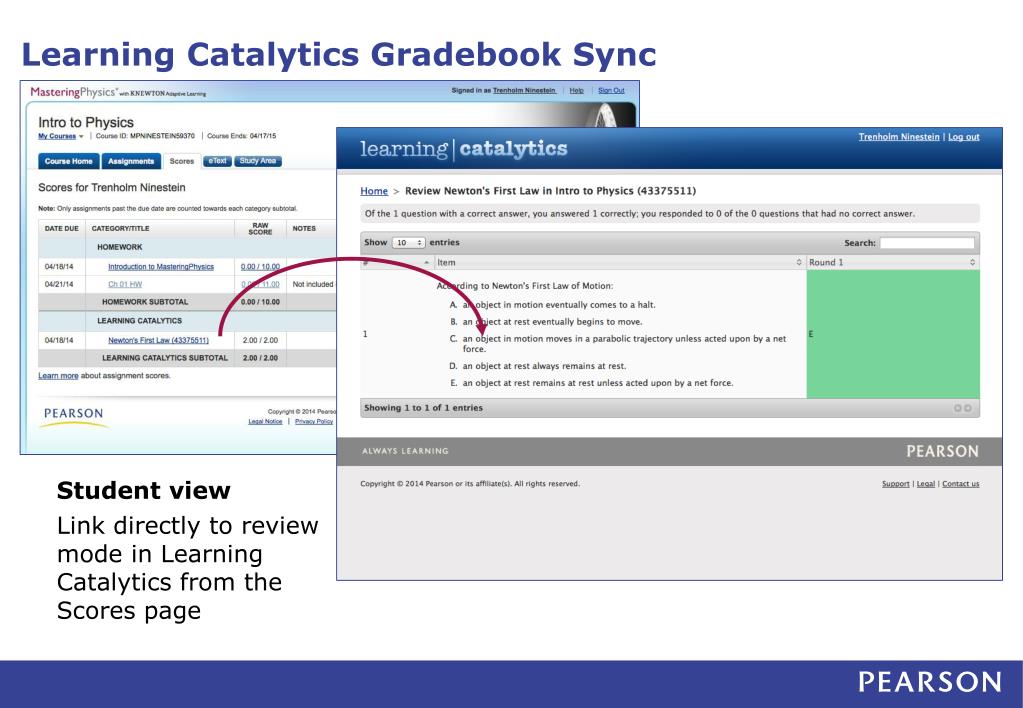Open the Course Home tab
Image resolution: width=1023 pixels, height=708 pixels.
(69, 161)
